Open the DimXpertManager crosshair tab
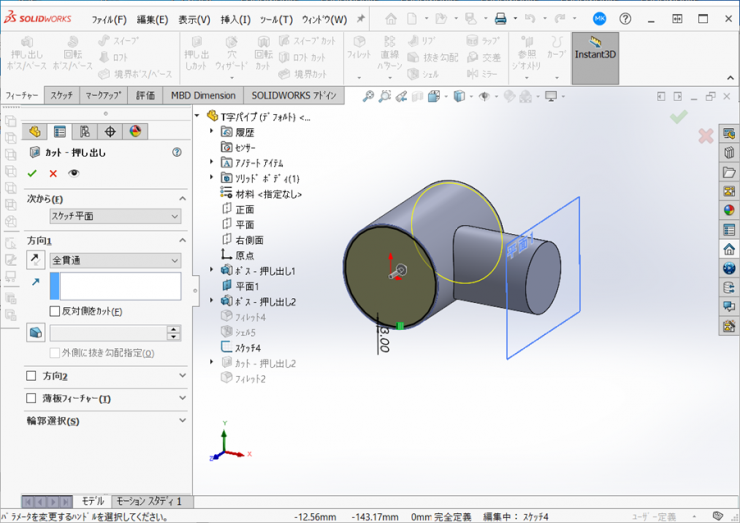740x523 pixels. click(110, 132)
